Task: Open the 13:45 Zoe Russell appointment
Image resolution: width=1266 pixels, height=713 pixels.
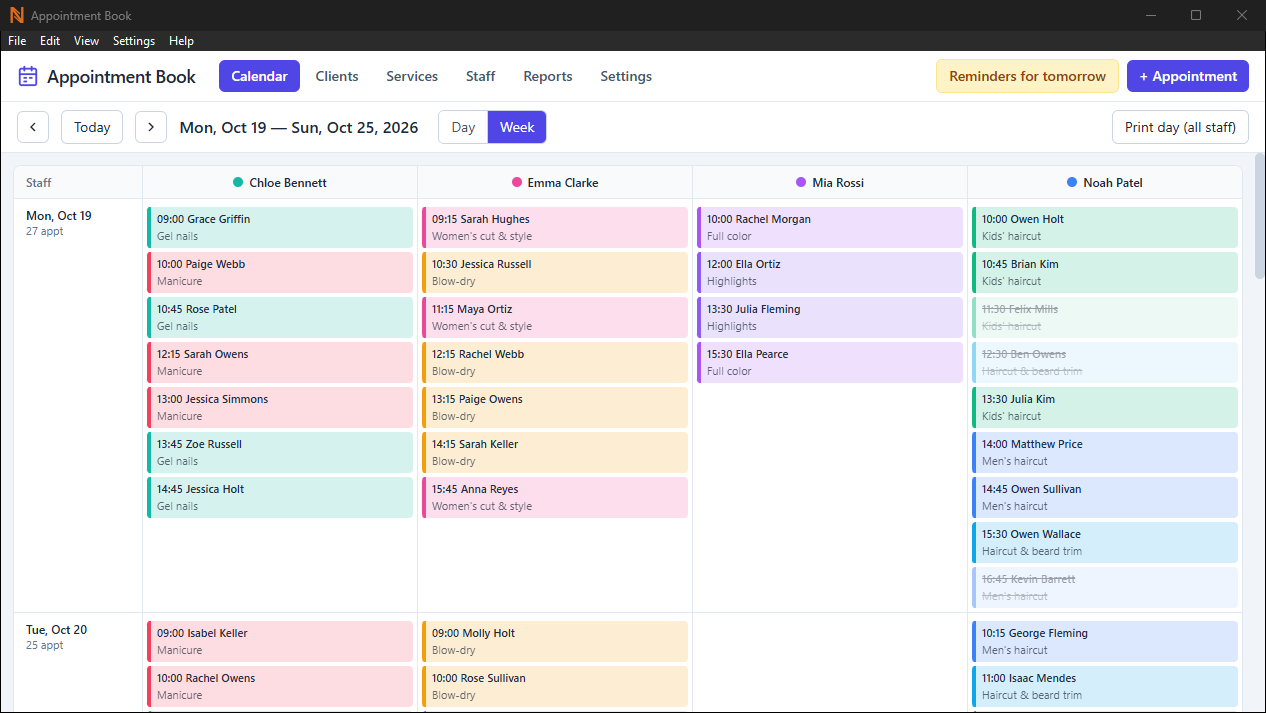Action: (280, 452)
